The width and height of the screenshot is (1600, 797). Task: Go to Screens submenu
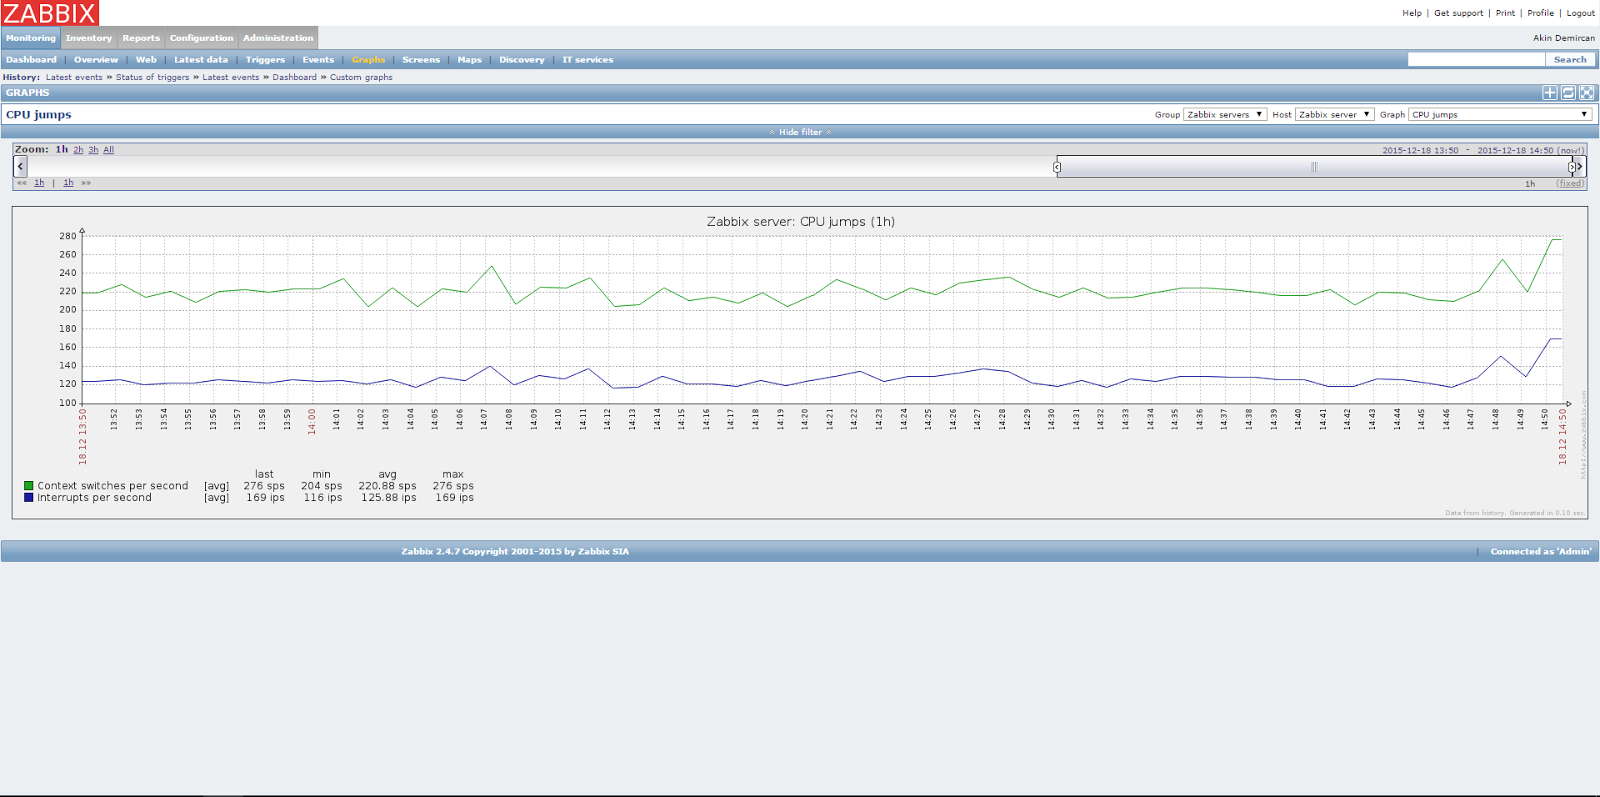421,60
